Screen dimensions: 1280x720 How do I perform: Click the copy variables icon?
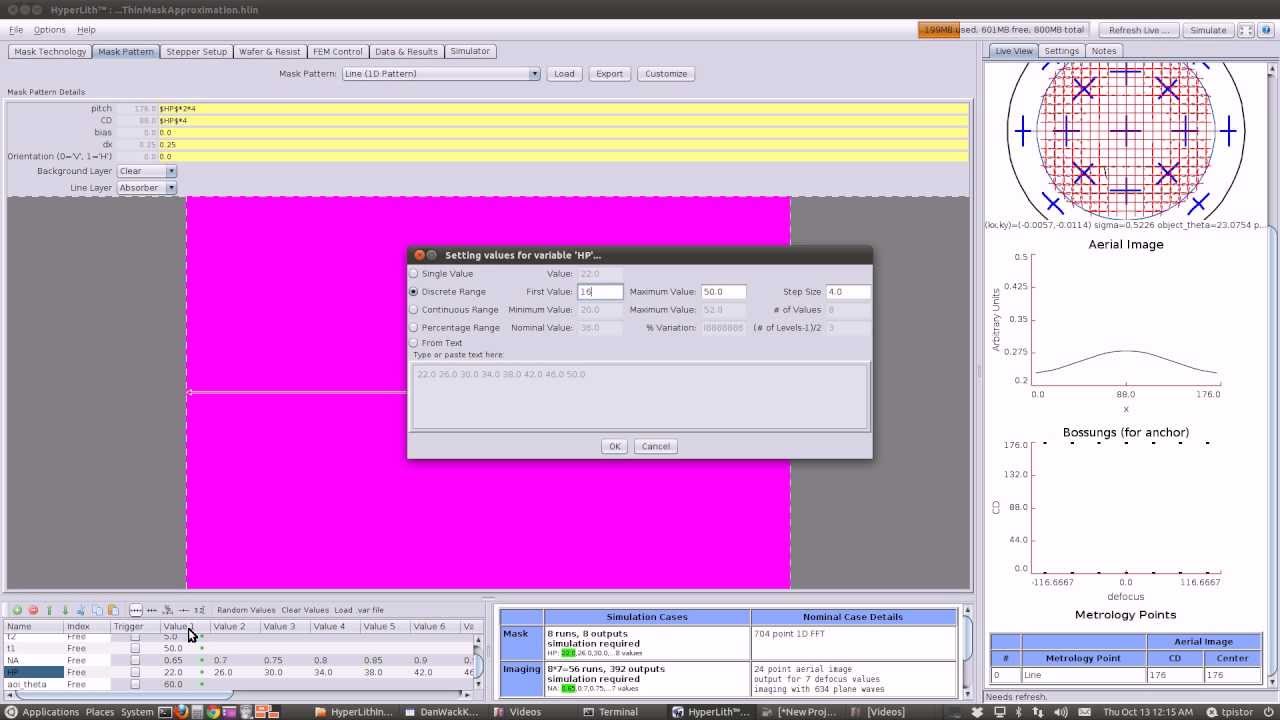click(97, 610)
